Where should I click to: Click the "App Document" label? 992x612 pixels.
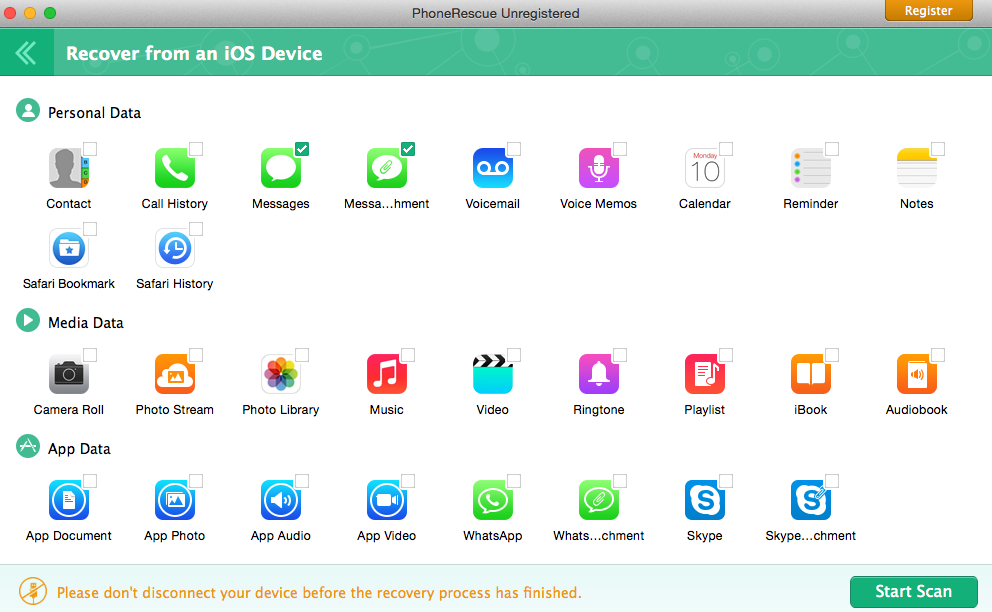[x=69, y=536]
